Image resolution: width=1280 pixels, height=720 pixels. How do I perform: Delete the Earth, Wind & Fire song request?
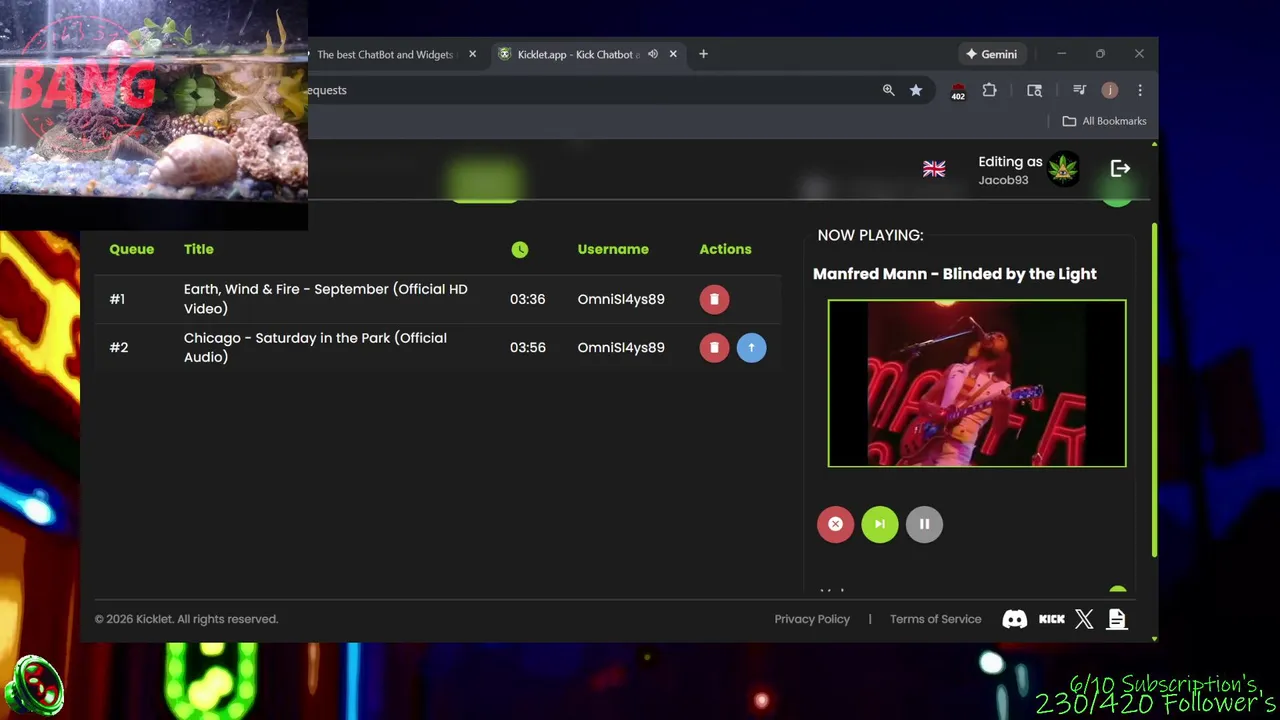pyautogui.click(x=714, y=299)
